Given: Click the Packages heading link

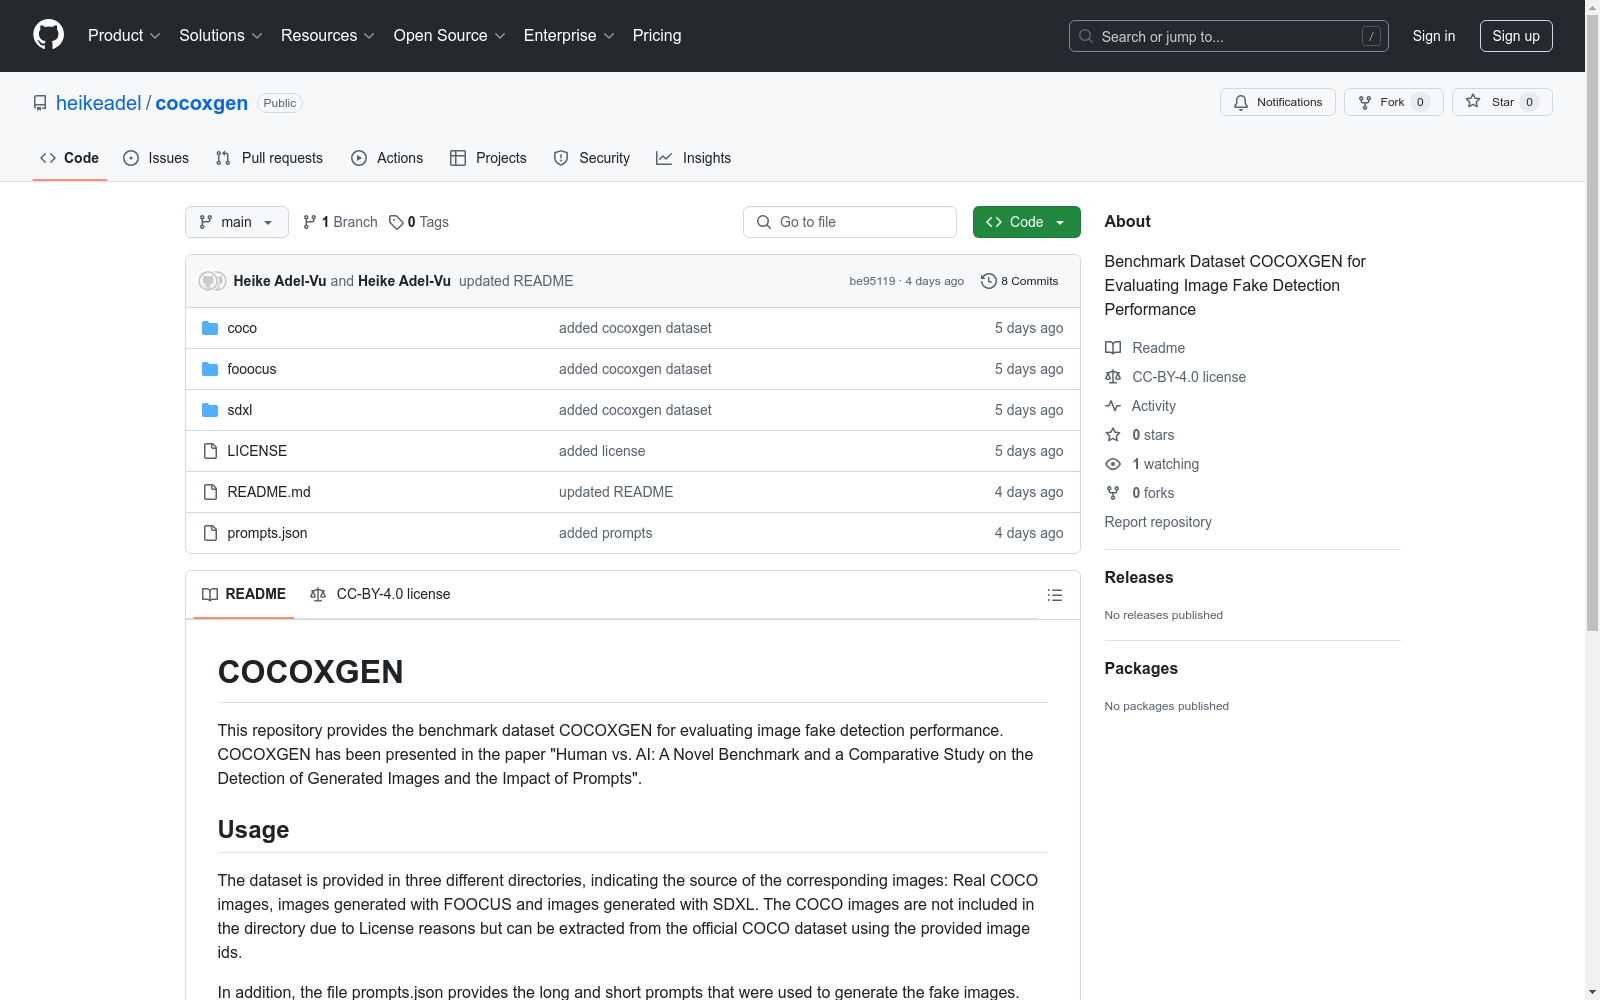Looking at the screenshot, I should coord(1141,668).
